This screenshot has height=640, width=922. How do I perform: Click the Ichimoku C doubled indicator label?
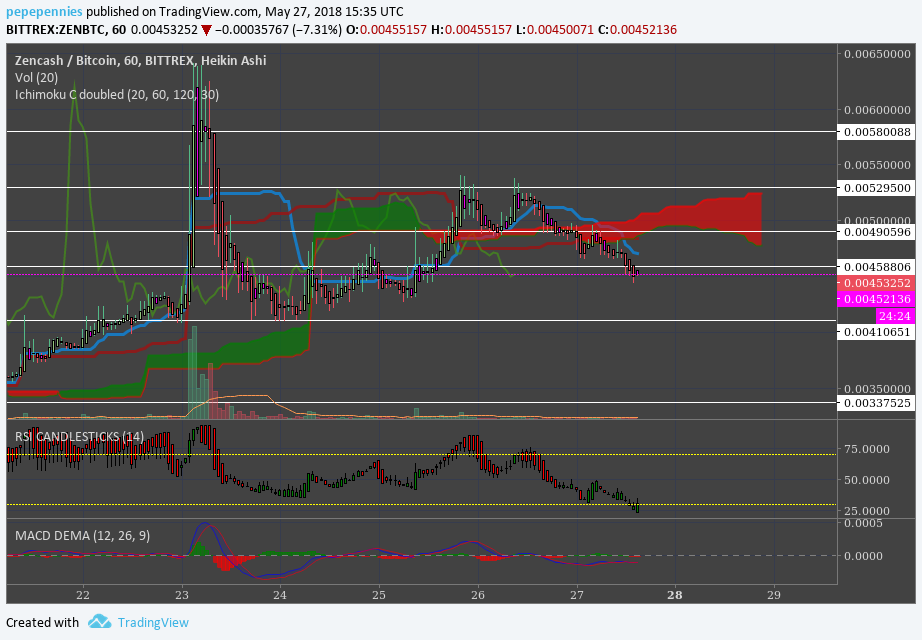[x=117, y=95]
